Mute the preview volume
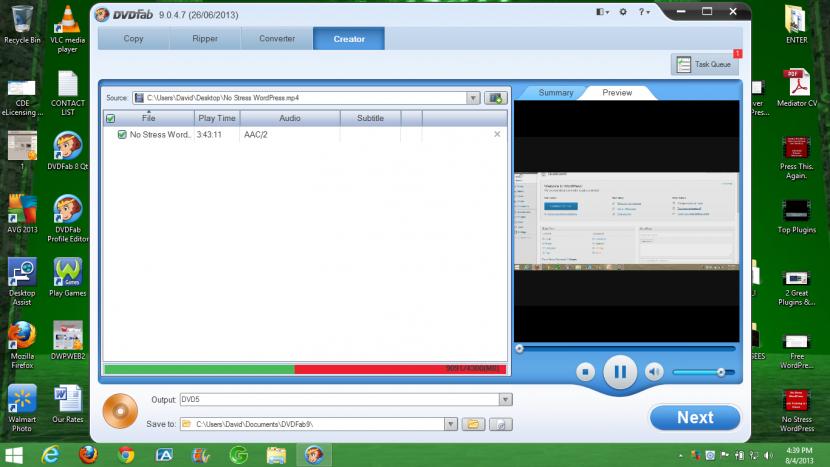Image resolution: width=830 pixels, height=467 pixels. tap(654, 372)
